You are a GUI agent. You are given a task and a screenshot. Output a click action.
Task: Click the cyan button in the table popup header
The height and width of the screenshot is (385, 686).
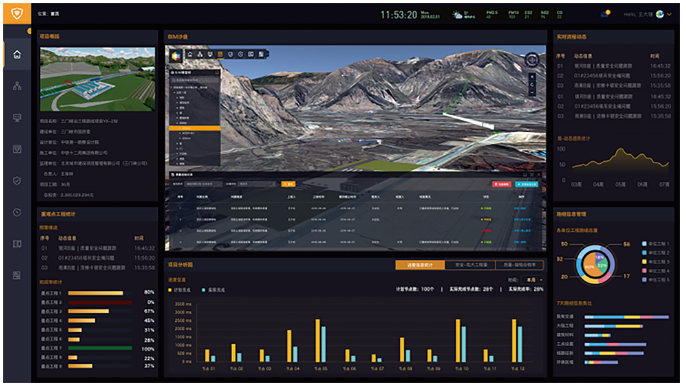pos(526,184)
